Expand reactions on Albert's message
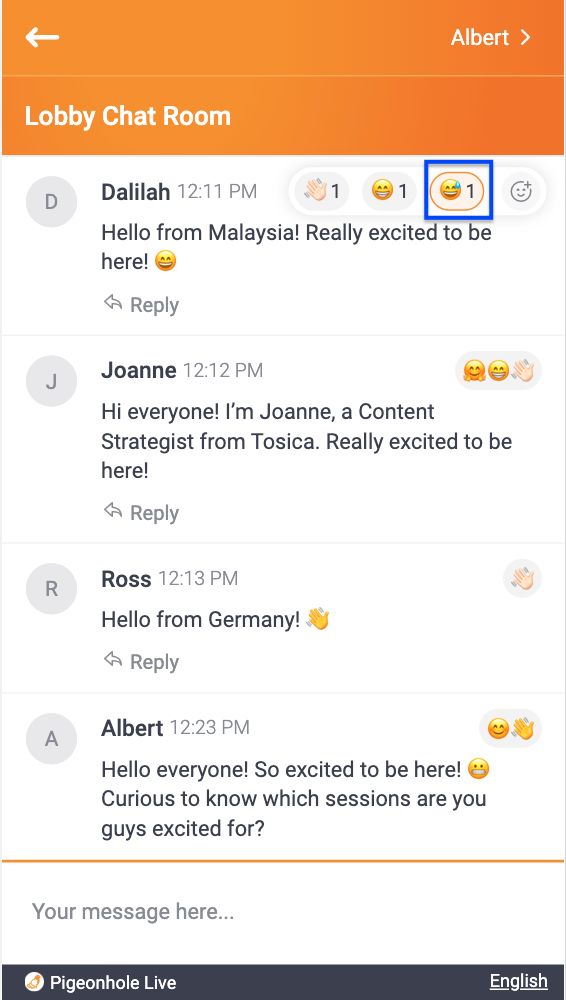566x1000 pixels. point(510,728)
